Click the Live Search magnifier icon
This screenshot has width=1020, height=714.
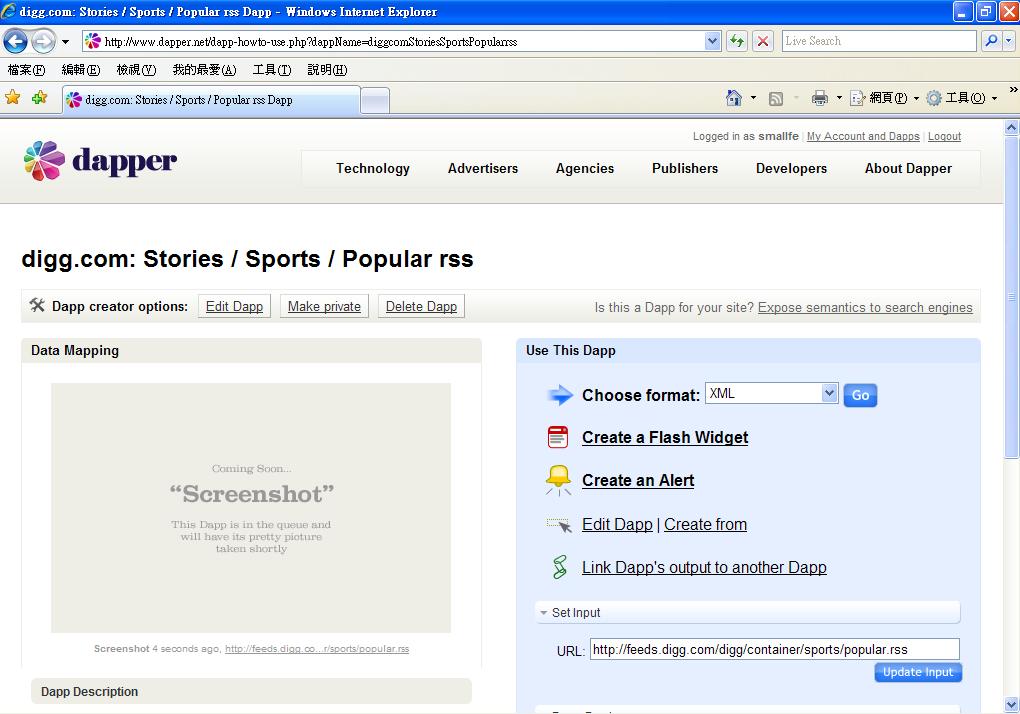click(991, 41)
